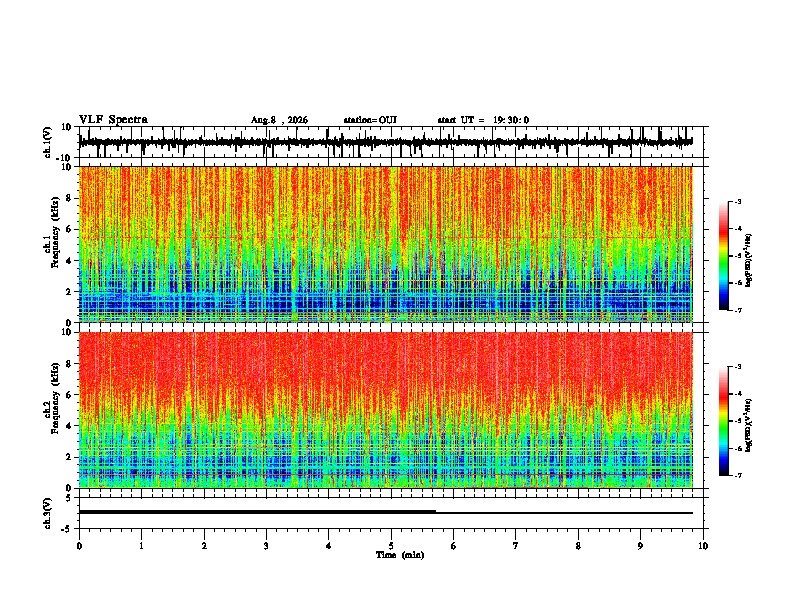Click time-axis tick label "5"
This screenshot has width=792, height=612.
pyautogui.click(x=391, y=546)
